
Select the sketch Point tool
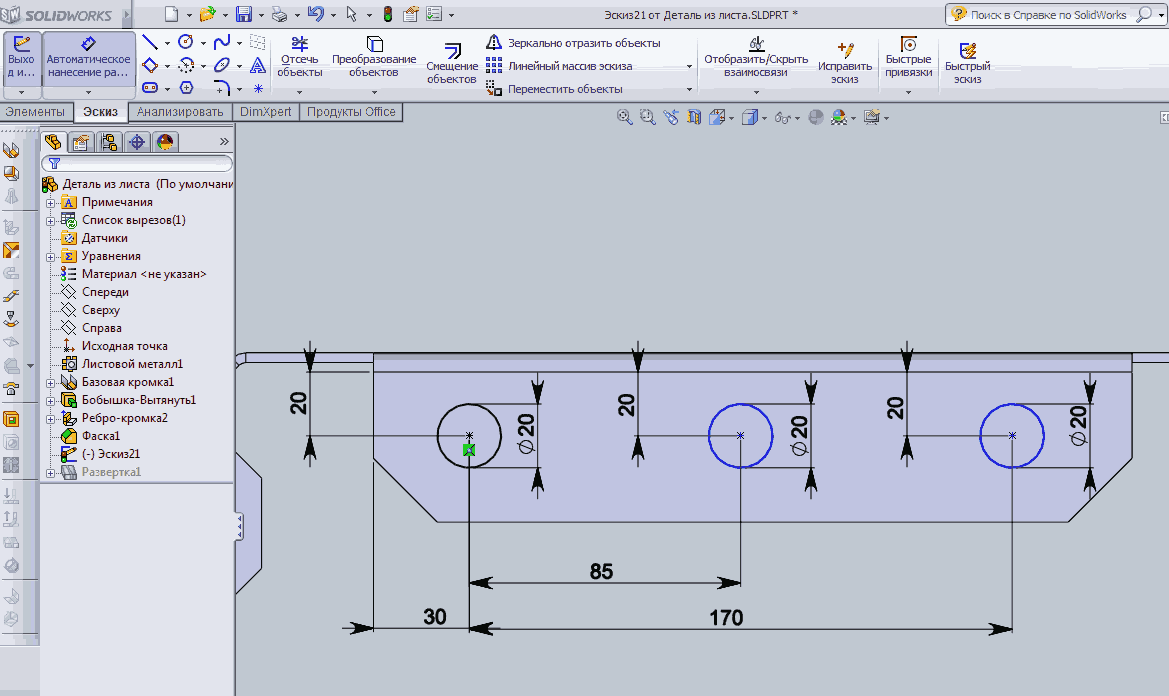258,89
